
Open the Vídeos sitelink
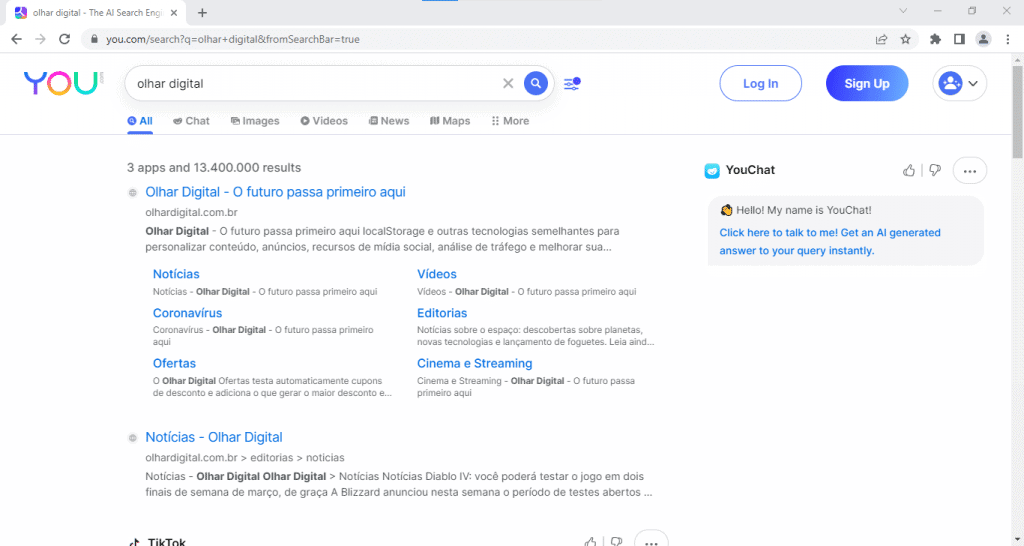pos(436,274)
